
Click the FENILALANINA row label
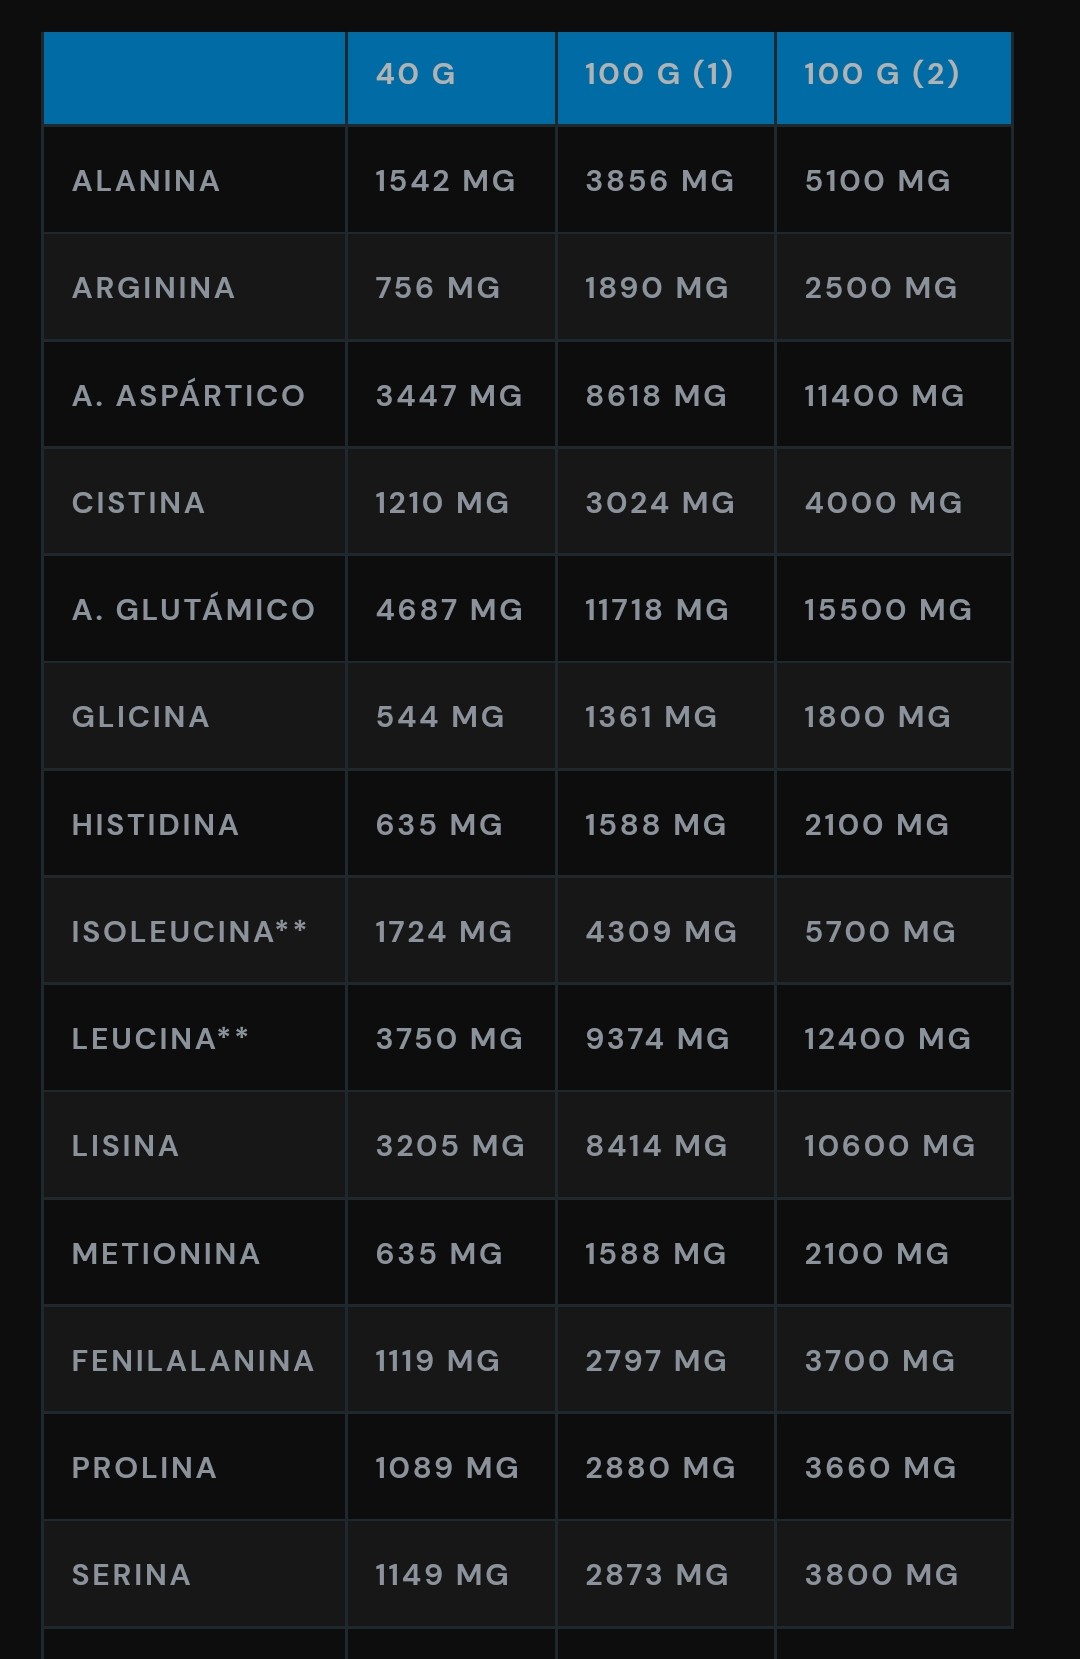click(x=193, y=1361)
